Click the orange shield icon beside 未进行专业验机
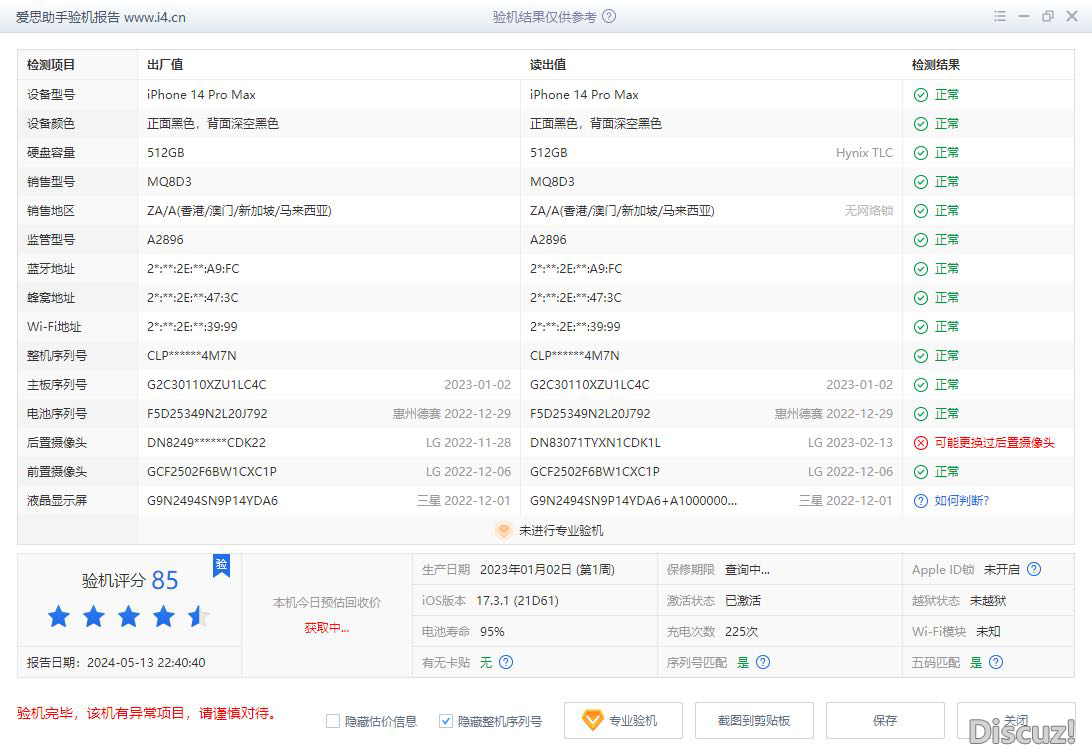Viewport: 1092px width, 756px height. coord(504,530)
